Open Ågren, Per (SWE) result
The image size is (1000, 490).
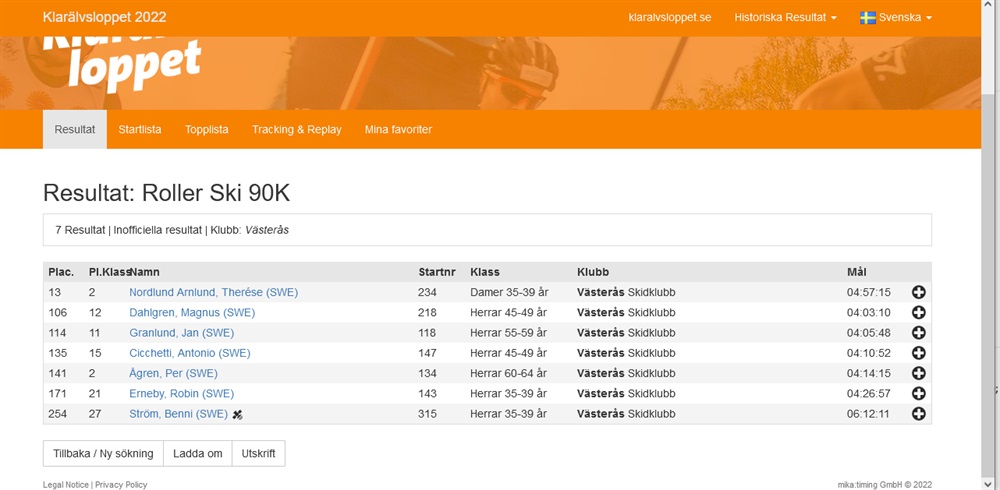(173, 373)
